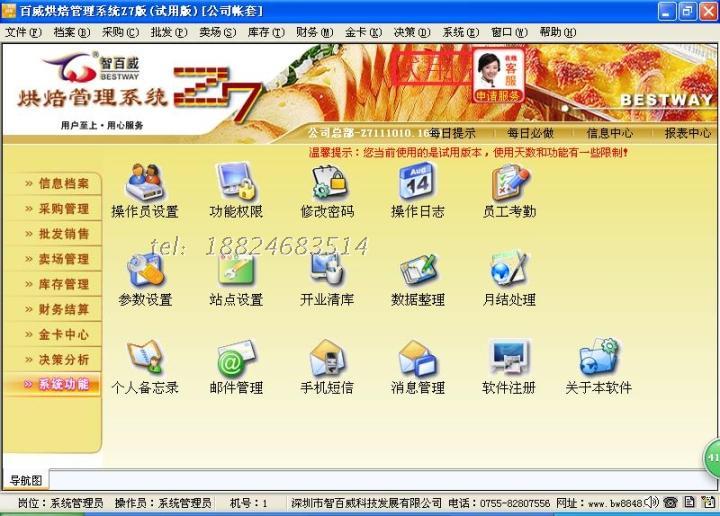Screen dimensions: 720x516
Task: Click the 操作员：系统管理员 status text
Action: click(x=163, y=503)
